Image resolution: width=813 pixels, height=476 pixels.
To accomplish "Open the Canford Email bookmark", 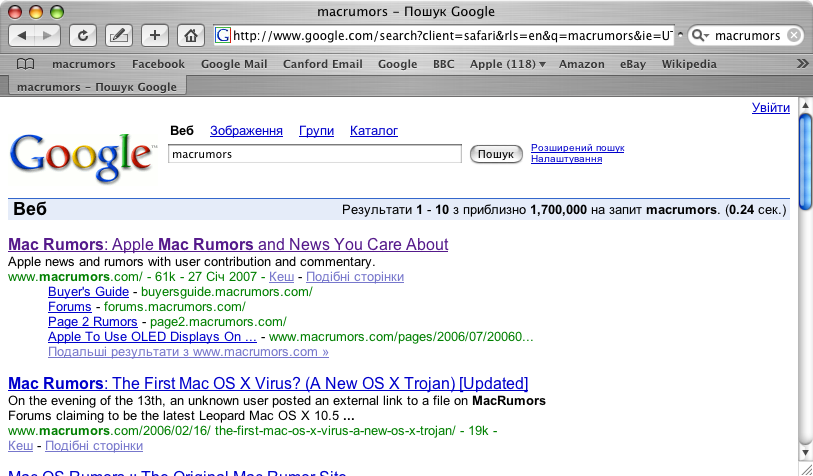I will pyautogui.click(x=323, y=64).
